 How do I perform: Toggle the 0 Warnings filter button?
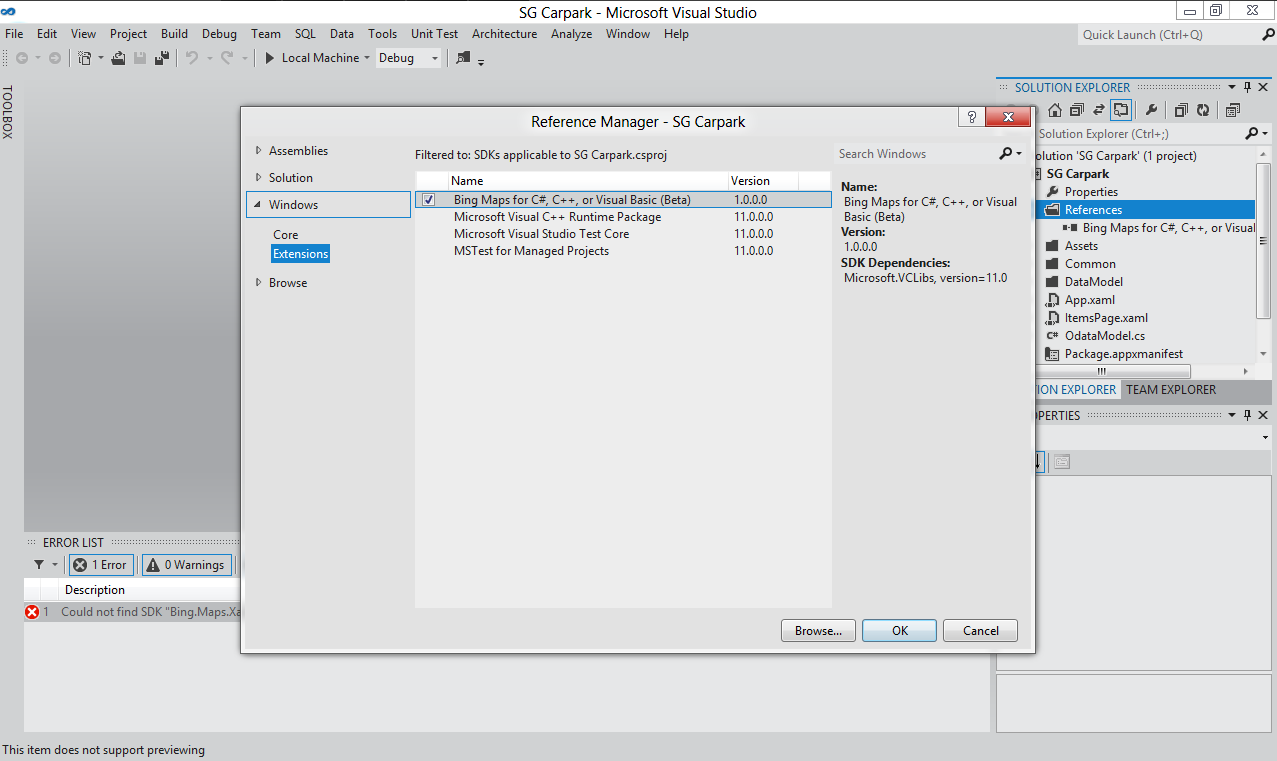(x=187, y=565)
